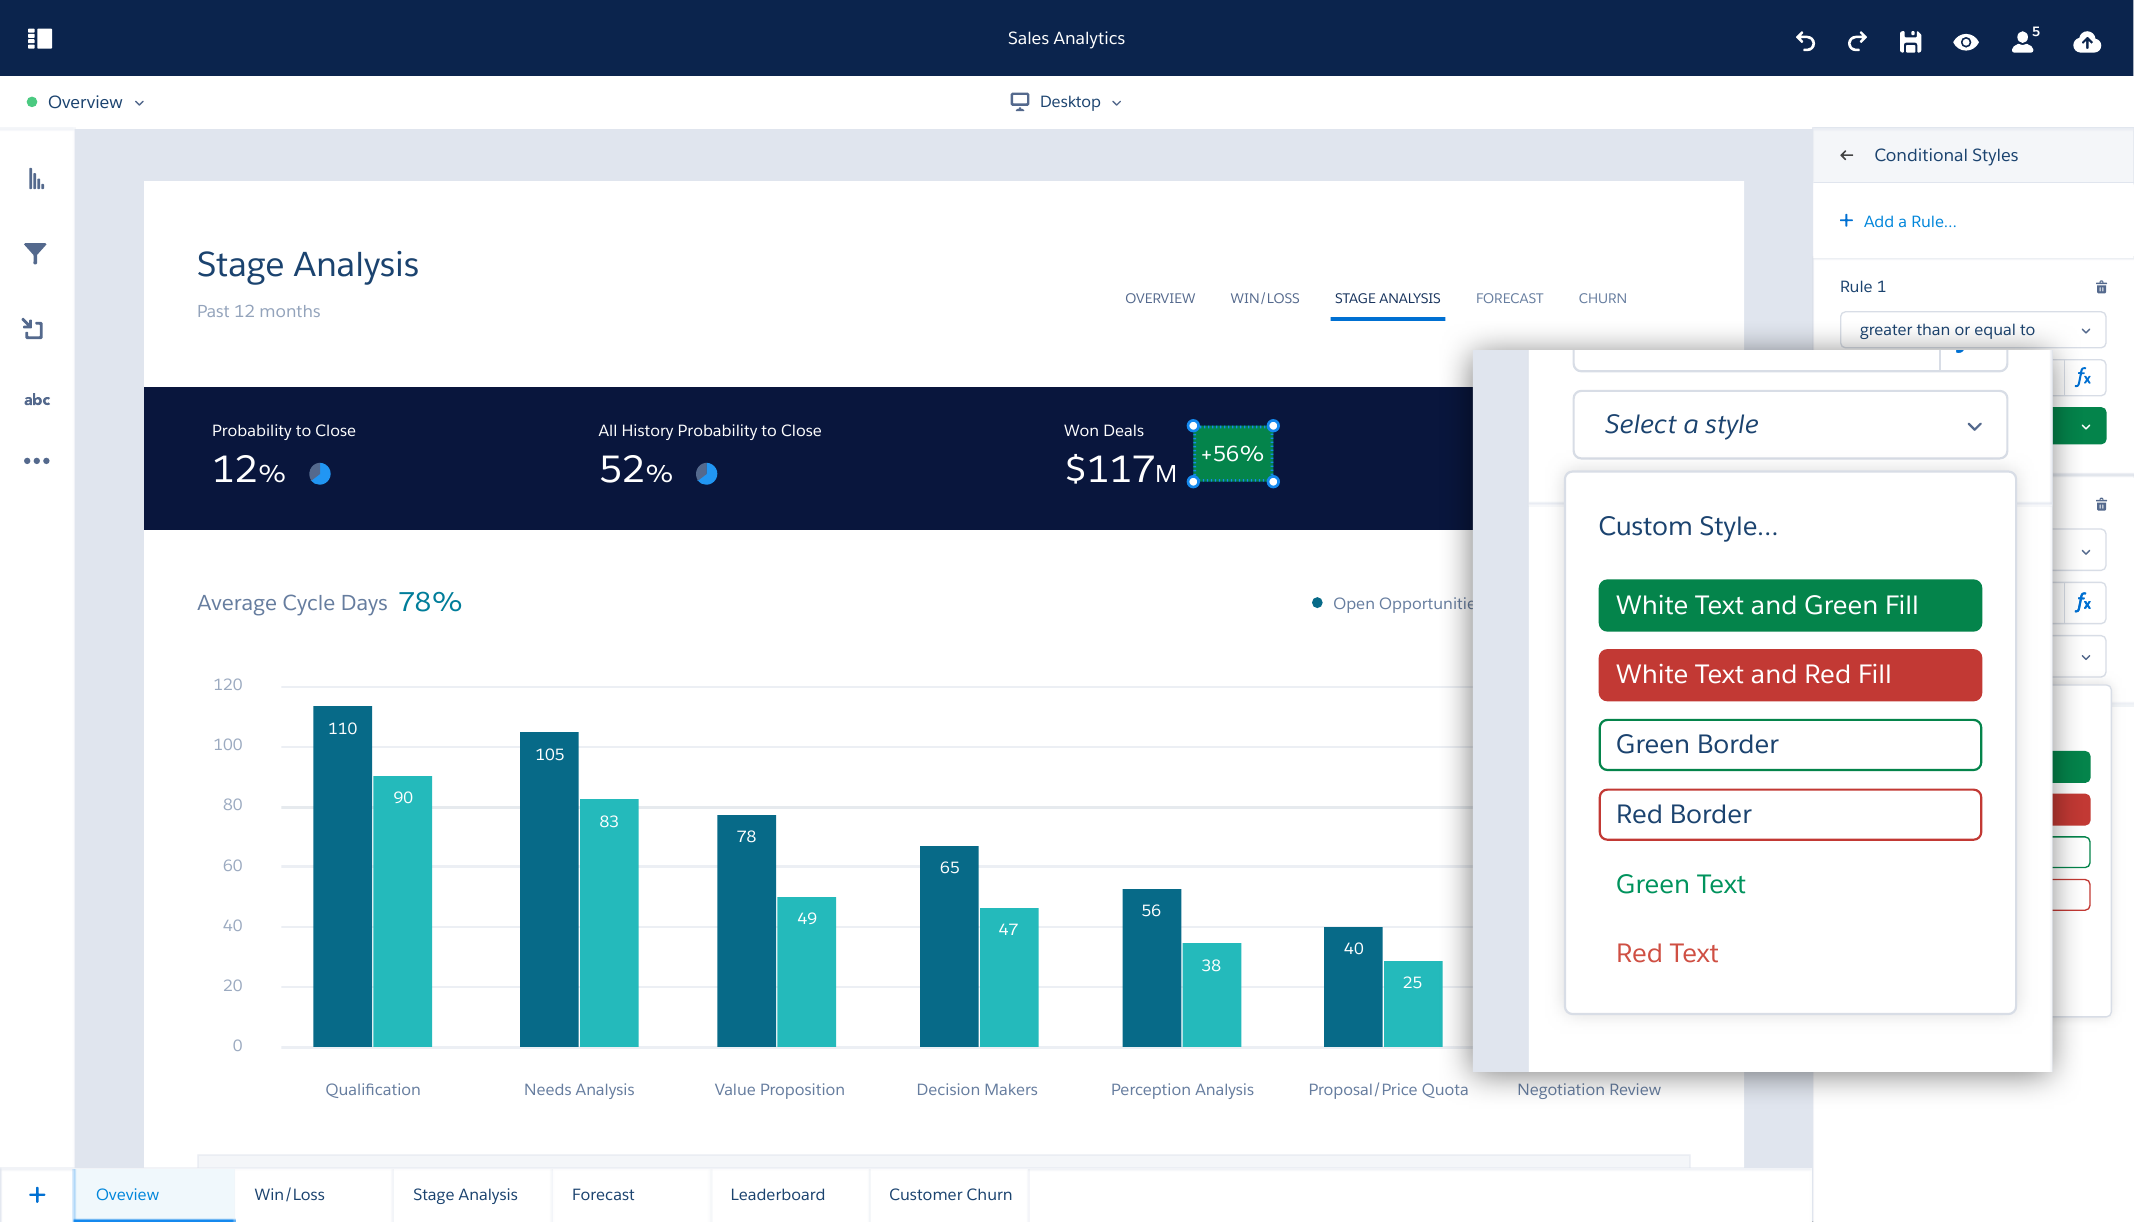Open the 'greater than or equal to' dropdown

[1972, 330]
